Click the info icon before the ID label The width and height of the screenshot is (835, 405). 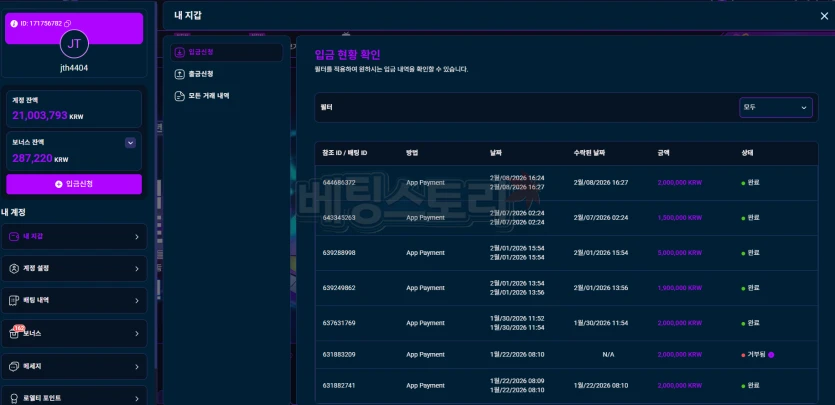point(14,24)
